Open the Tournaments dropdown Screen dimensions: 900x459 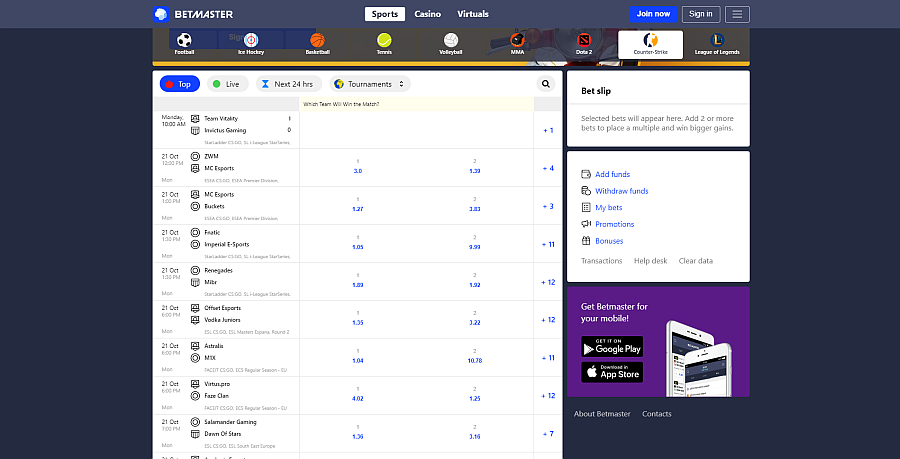tap(370, 84)
